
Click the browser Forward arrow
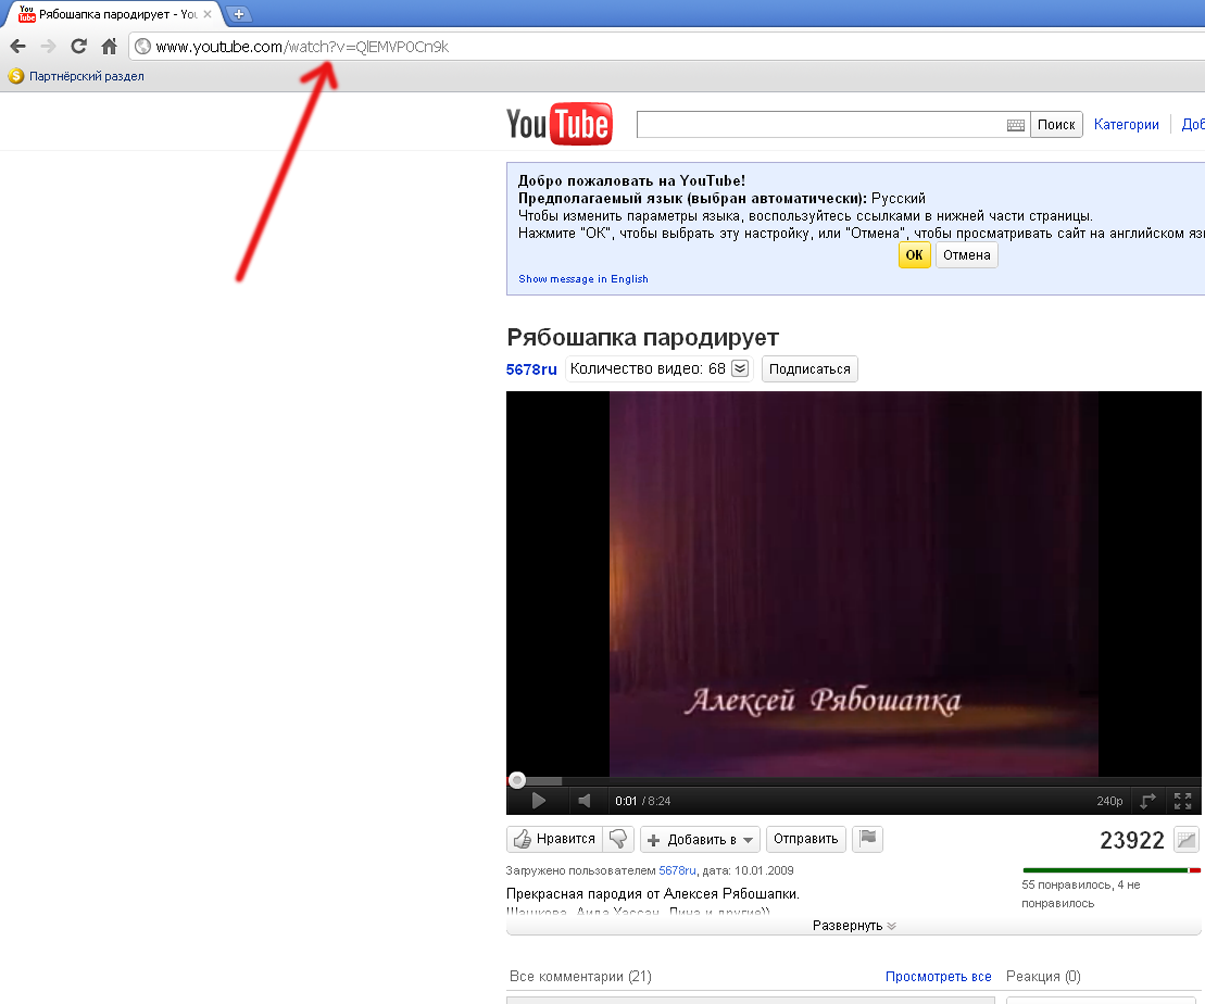pos(47,46)
